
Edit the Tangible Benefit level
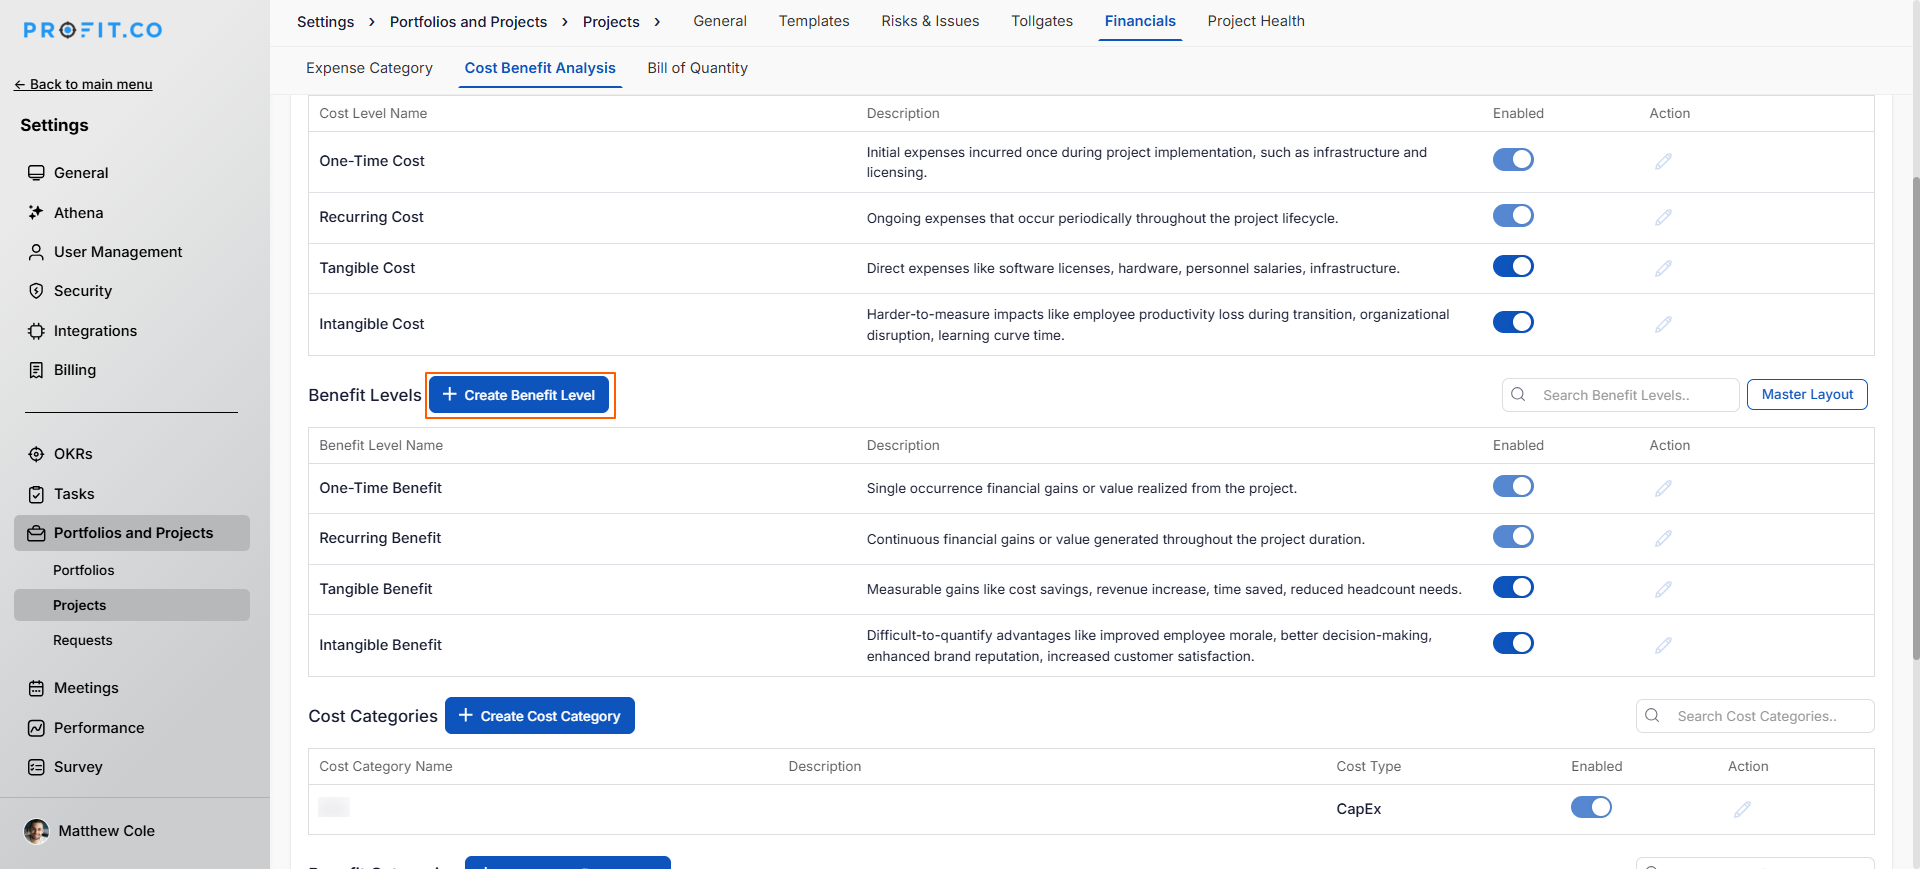[x=1663, y=590]
